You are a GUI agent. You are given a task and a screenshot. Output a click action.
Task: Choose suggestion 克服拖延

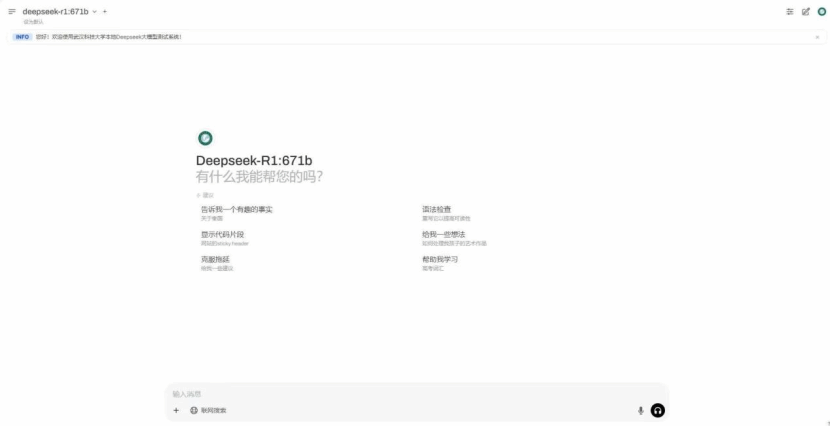pos(217,263)
